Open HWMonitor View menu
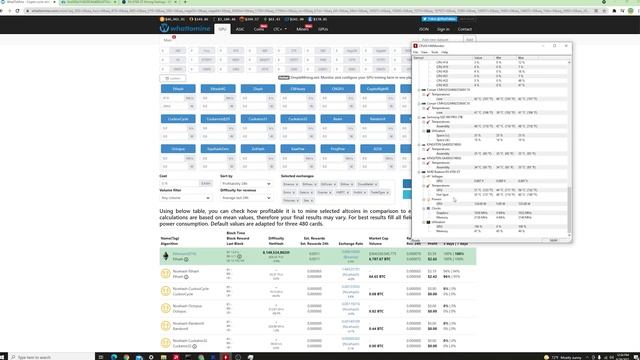This screenshot has height=360, width=640. [x=424, y=52]
